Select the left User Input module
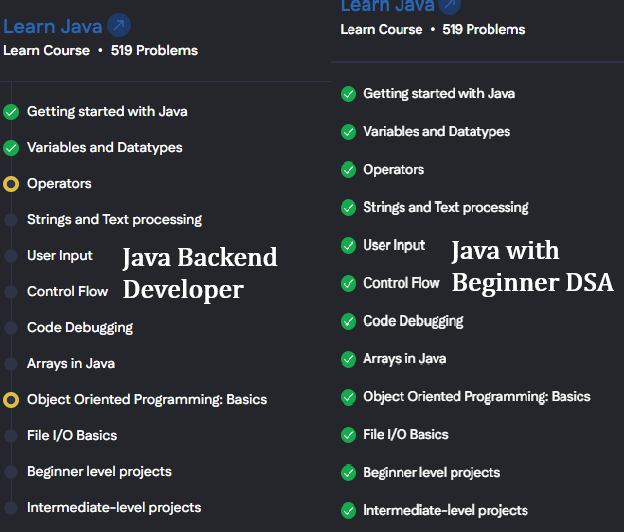This screenshot has width=624, height=532. point(60,255)
